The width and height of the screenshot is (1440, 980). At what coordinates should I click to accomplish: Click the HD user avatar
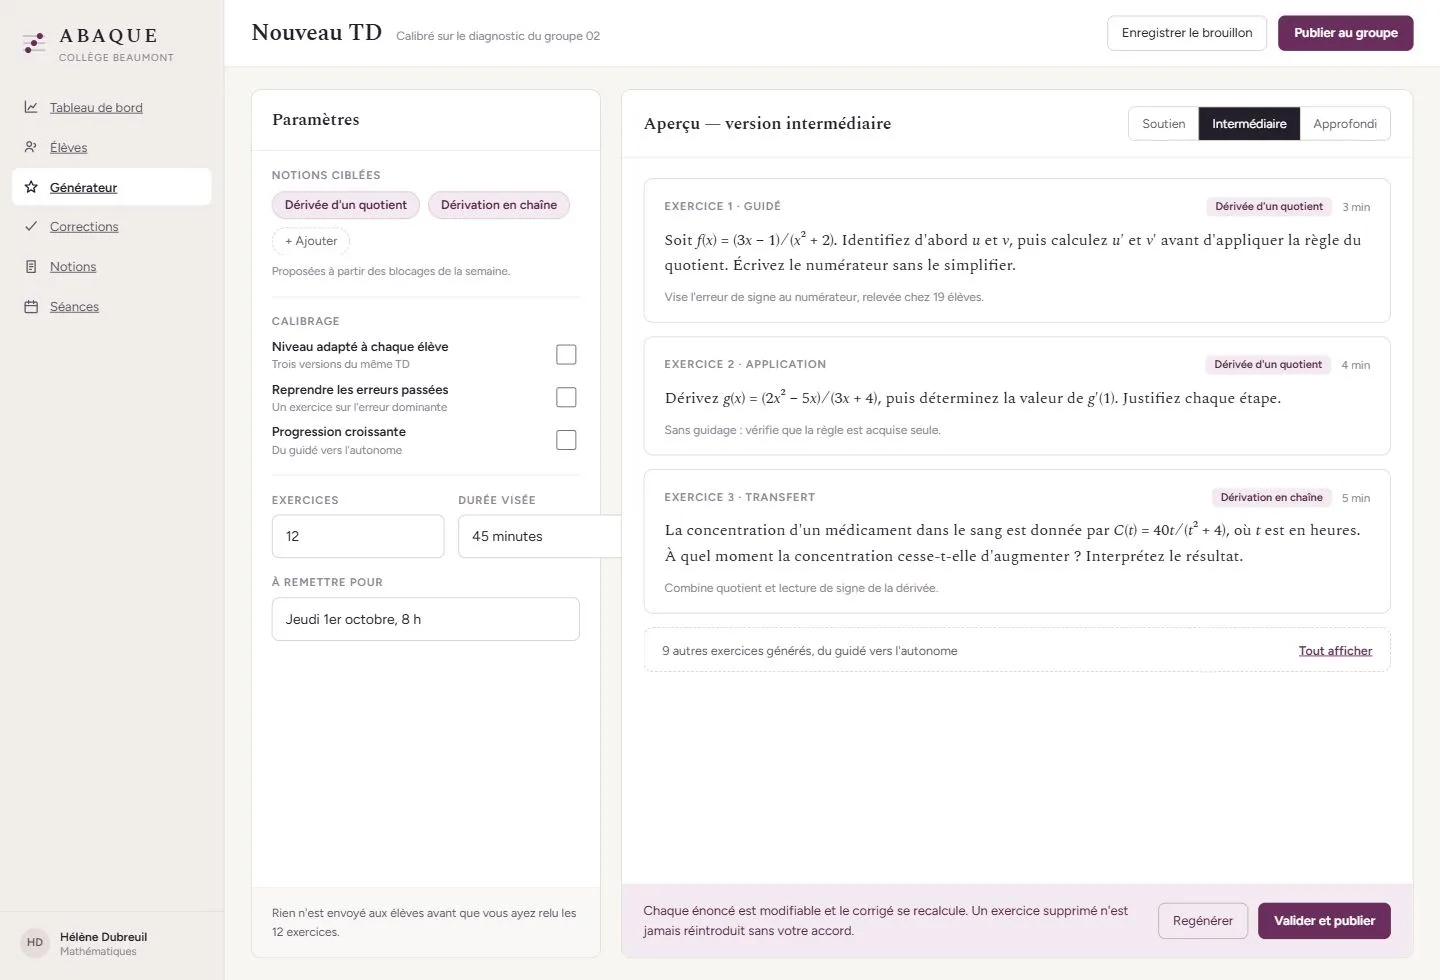coord(35,943)
